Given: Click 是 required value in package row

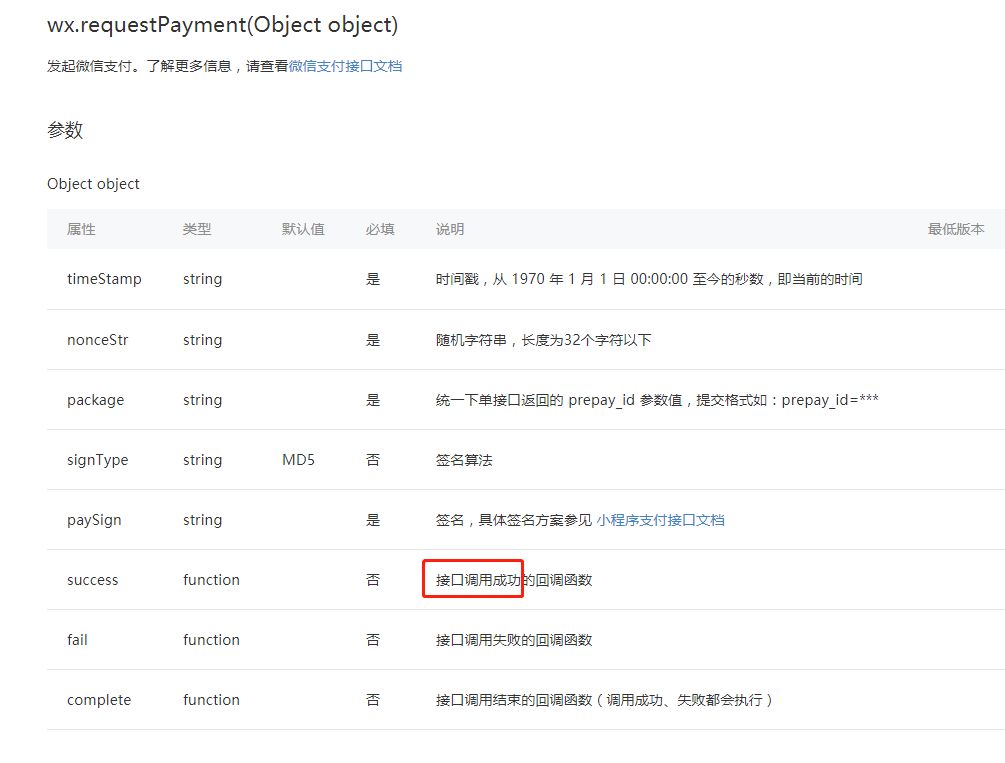Looking at the screenshot, I should point(373,400).
